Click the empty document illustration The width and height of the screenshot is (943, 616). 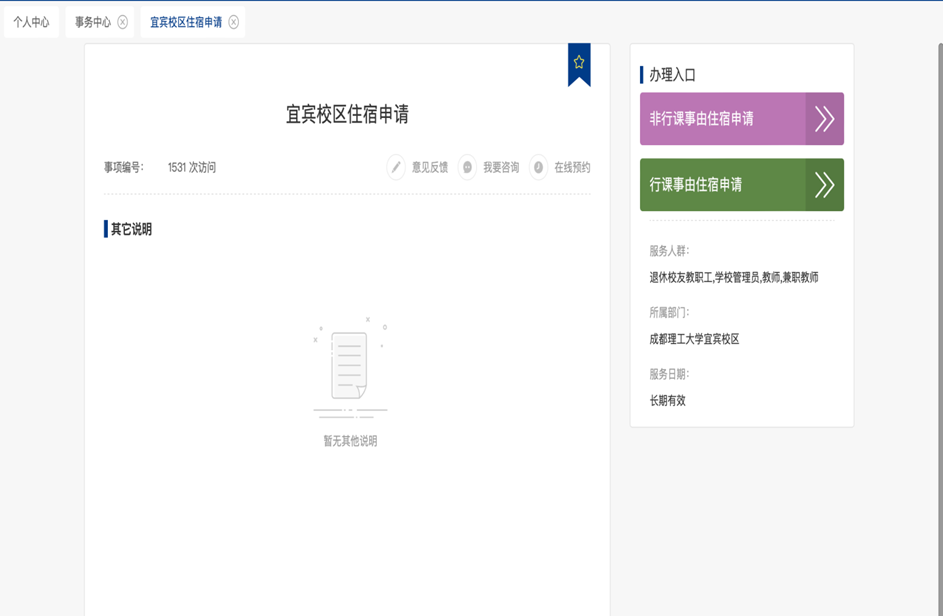point(351,368)
